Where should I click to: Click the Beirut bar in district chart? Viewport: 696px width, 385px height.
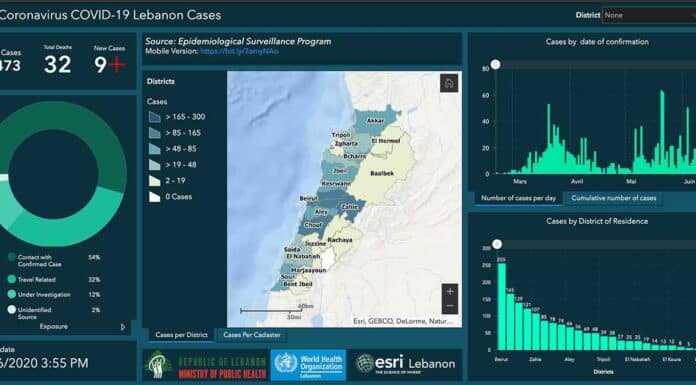point(502,306)
